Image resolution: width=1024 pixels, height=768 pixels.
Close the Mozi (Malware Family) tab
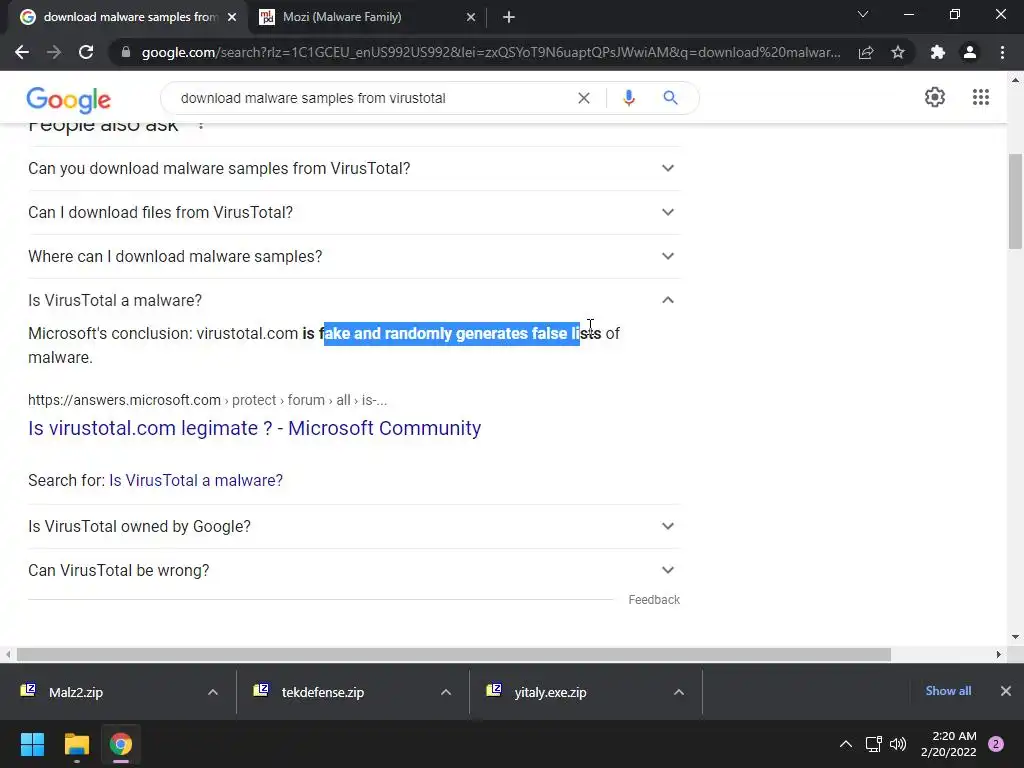pyautogui.click(x=471, y=17)
